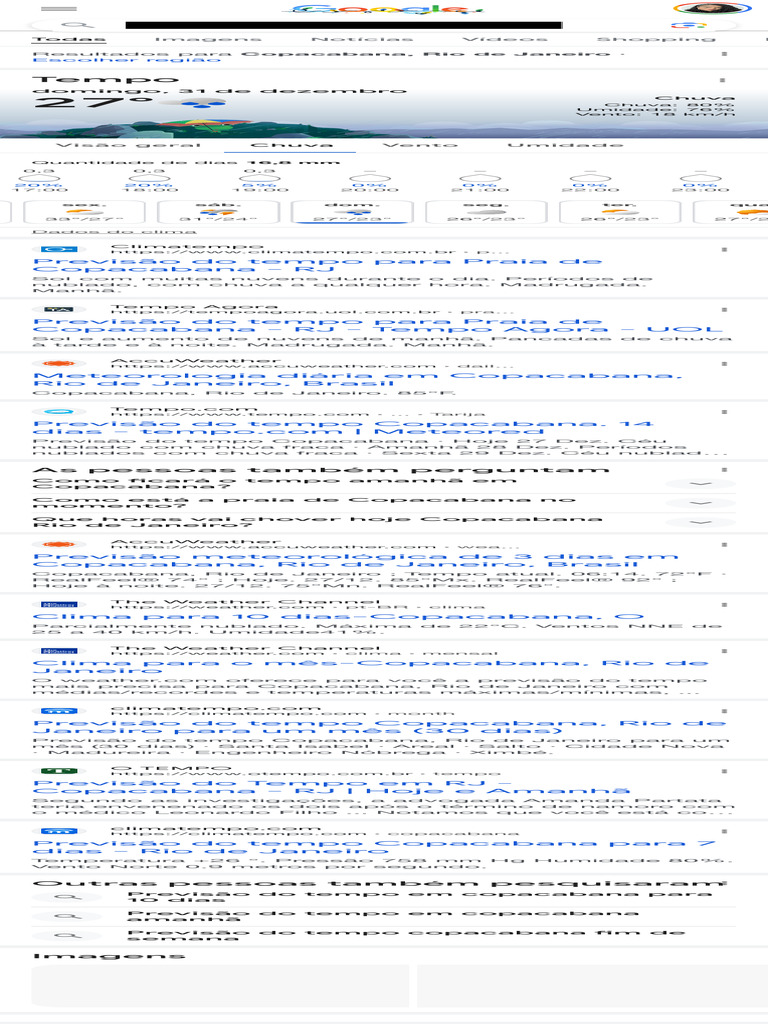
Task: Open options for As pessoas também perguntam
Action: [x=724, y=470]
